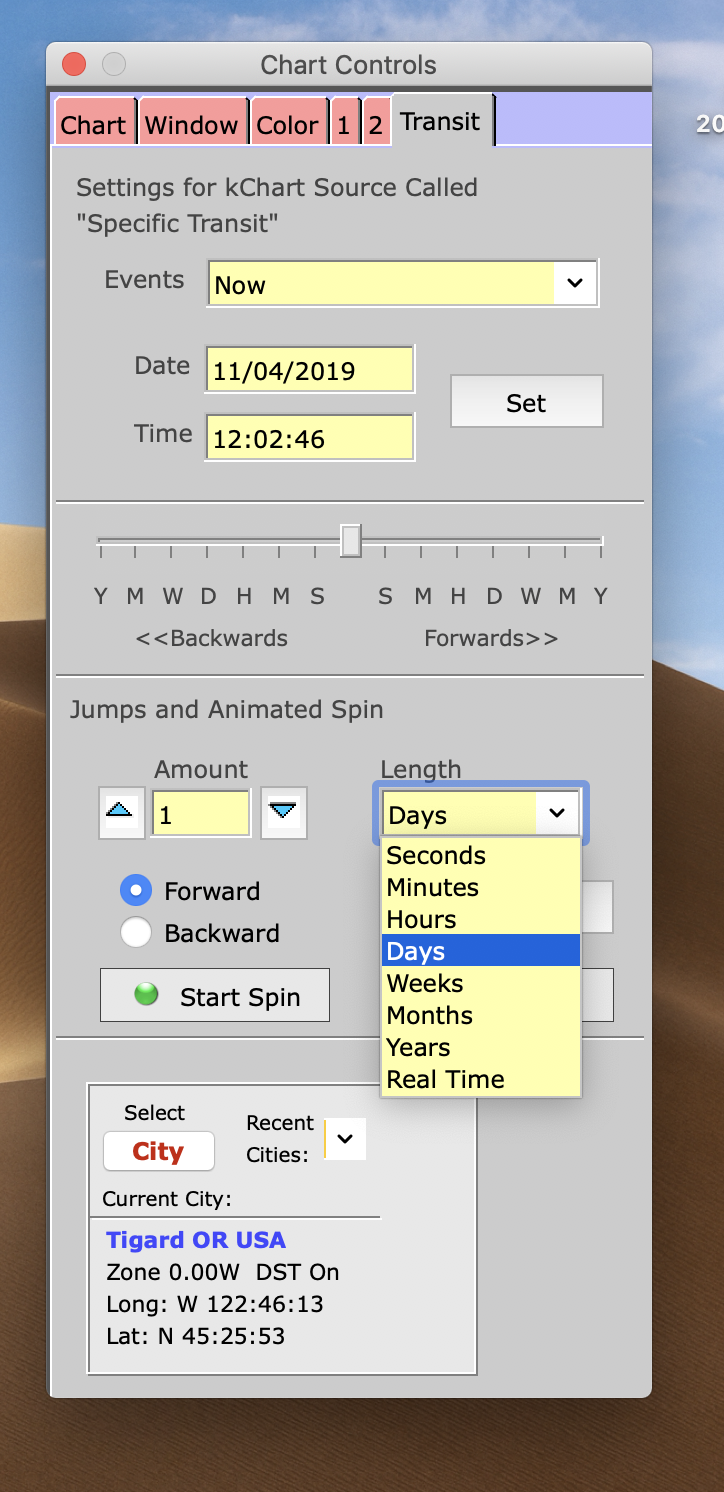Switch to the Color tab
The image size is (724, 1492).
coord(288,125)
